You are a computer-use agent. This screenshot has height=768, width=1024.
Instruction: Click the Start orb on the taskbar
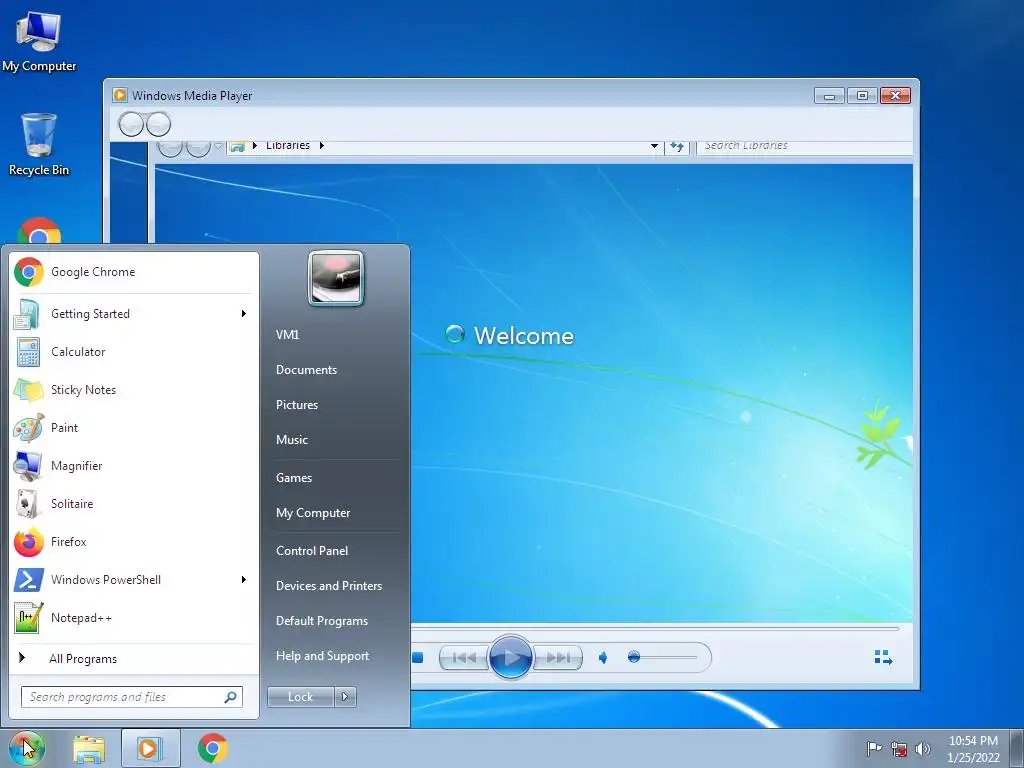[26, 748]
